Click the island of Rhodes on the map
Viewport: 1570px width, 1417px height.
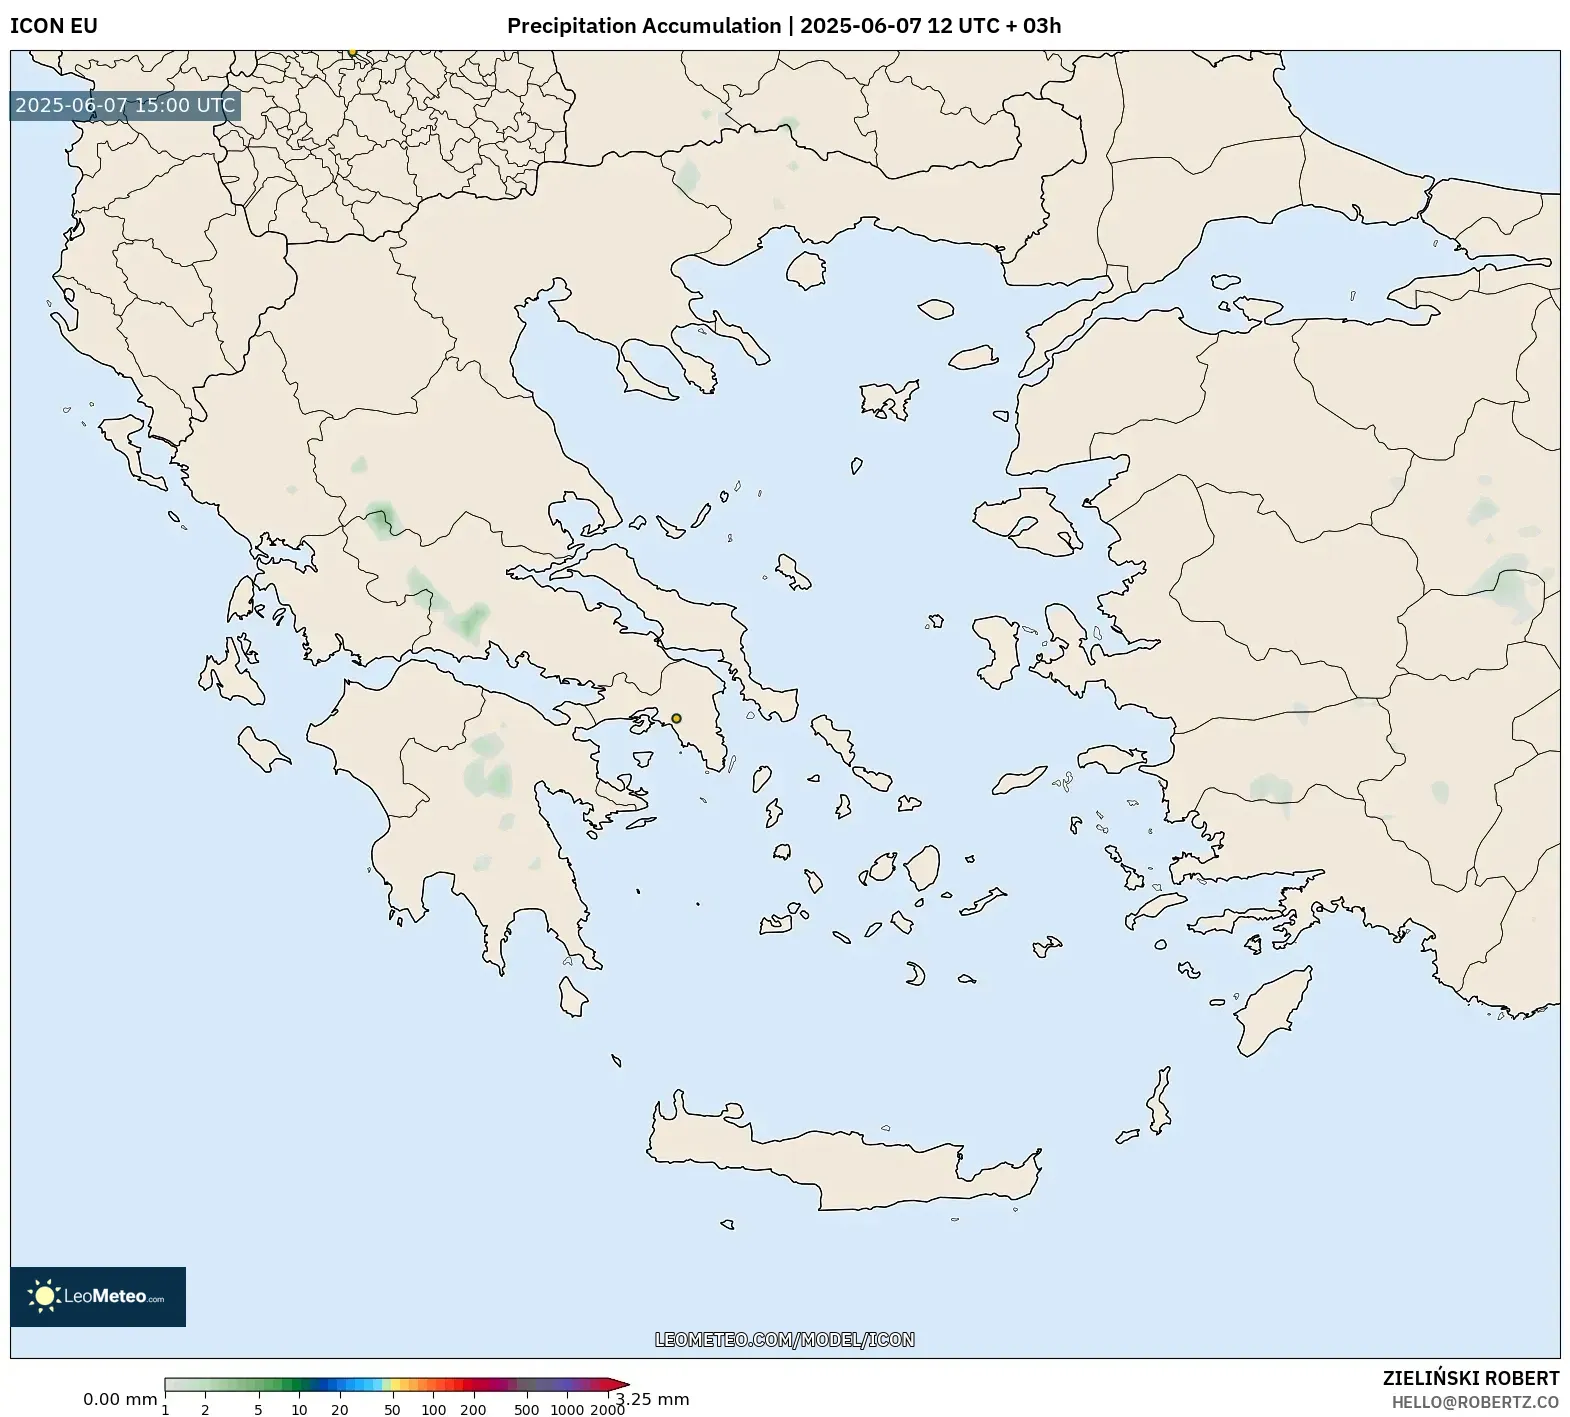[1272, 1010]
